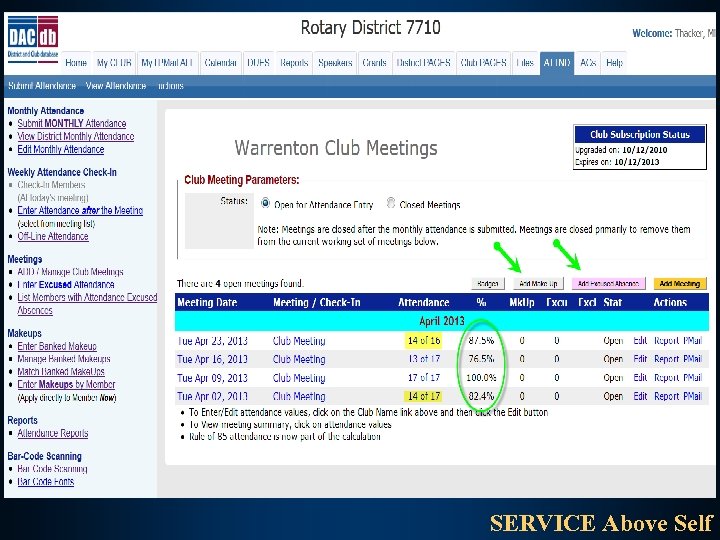
Task: Click PMail for Apr 02 meeting
Action: click(692, 396)
